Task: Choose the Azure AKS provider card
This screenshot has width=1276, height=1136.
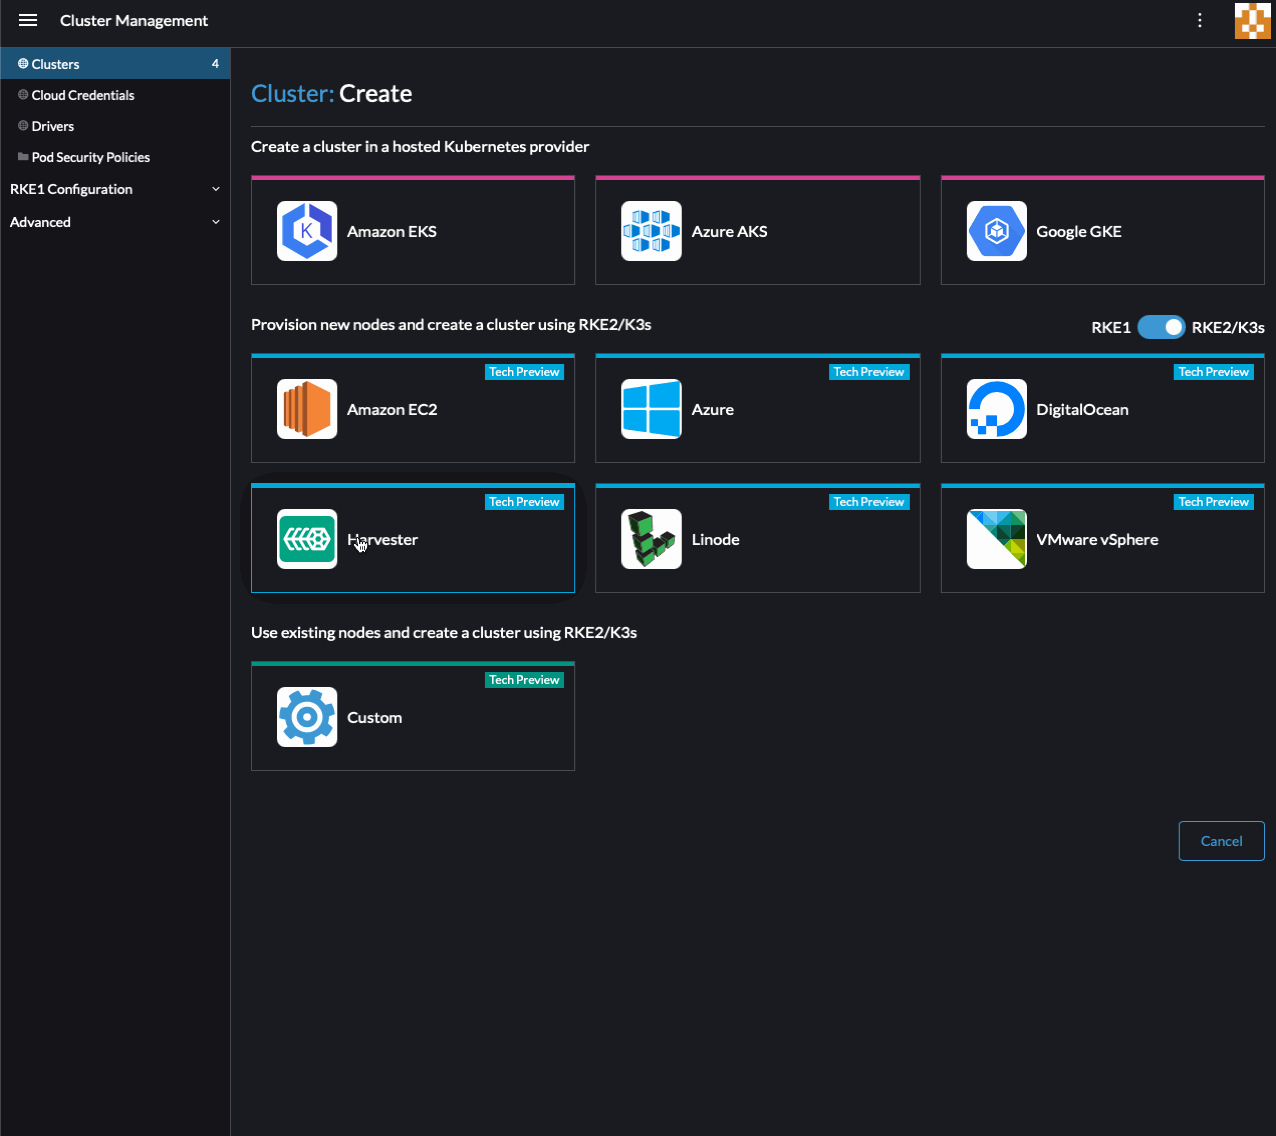Action: [757, 231]
